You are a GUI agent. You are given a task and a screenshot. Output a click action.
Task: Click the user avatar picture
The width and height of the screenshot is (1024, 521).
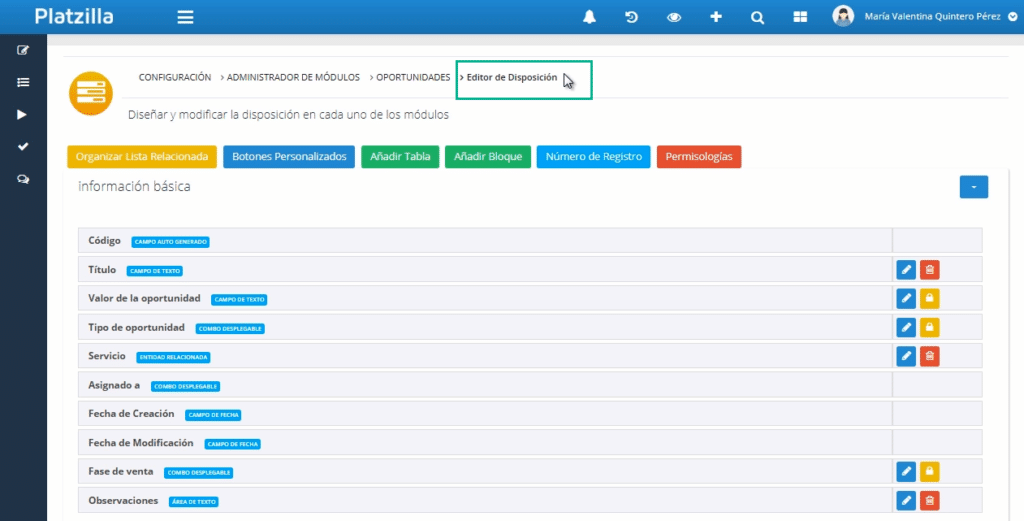[843, 16]
